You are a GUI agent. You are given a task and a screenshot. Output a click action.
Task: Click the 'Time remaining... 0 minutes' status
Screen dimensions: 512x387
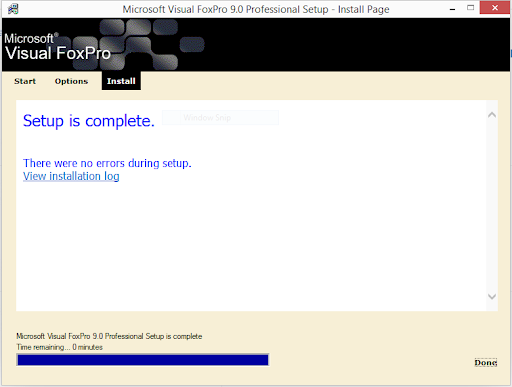[x=60, y=347]
